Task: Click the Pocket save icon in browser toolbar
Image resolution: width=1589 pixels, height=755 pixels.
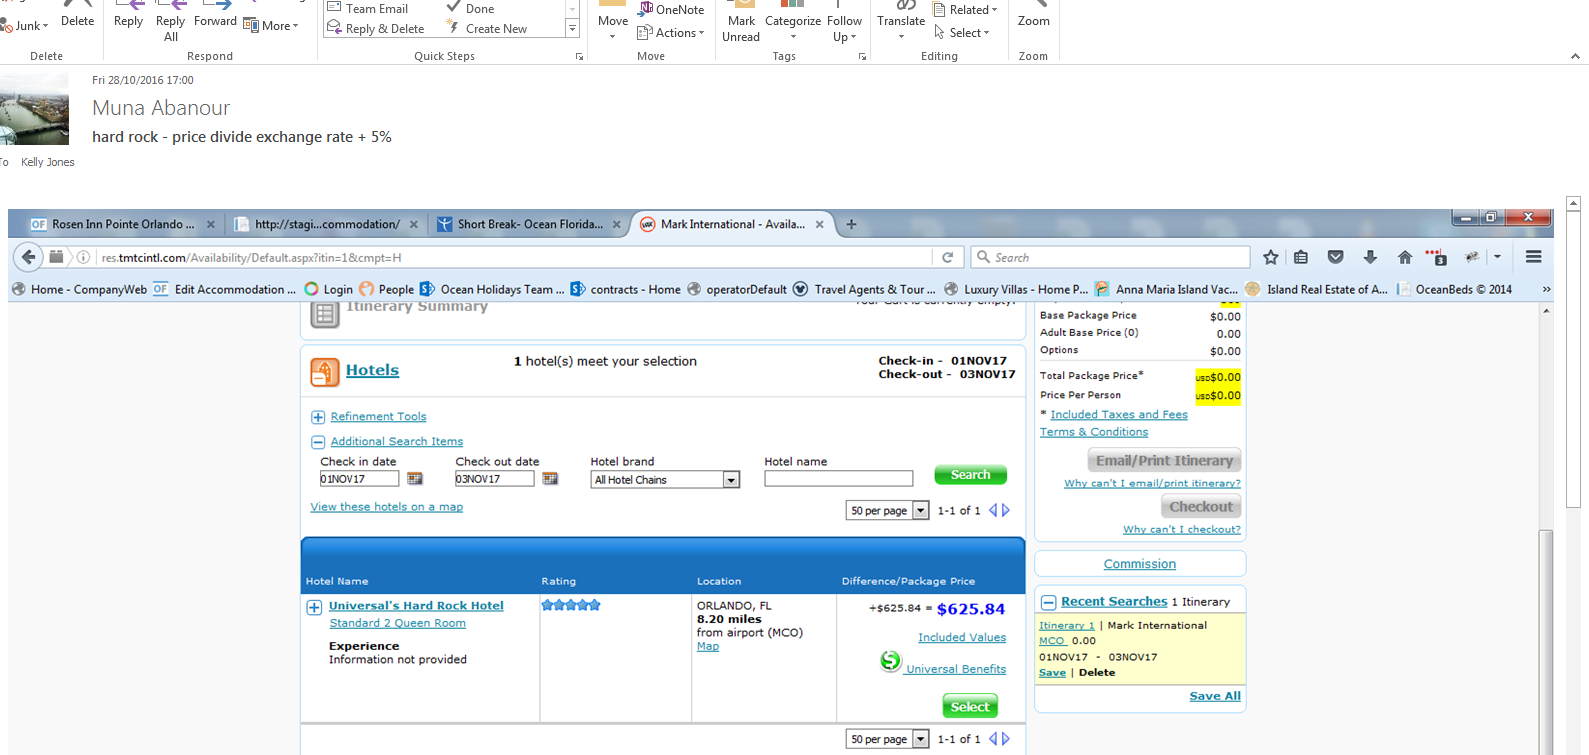Action: click(x=1335, y=257)
